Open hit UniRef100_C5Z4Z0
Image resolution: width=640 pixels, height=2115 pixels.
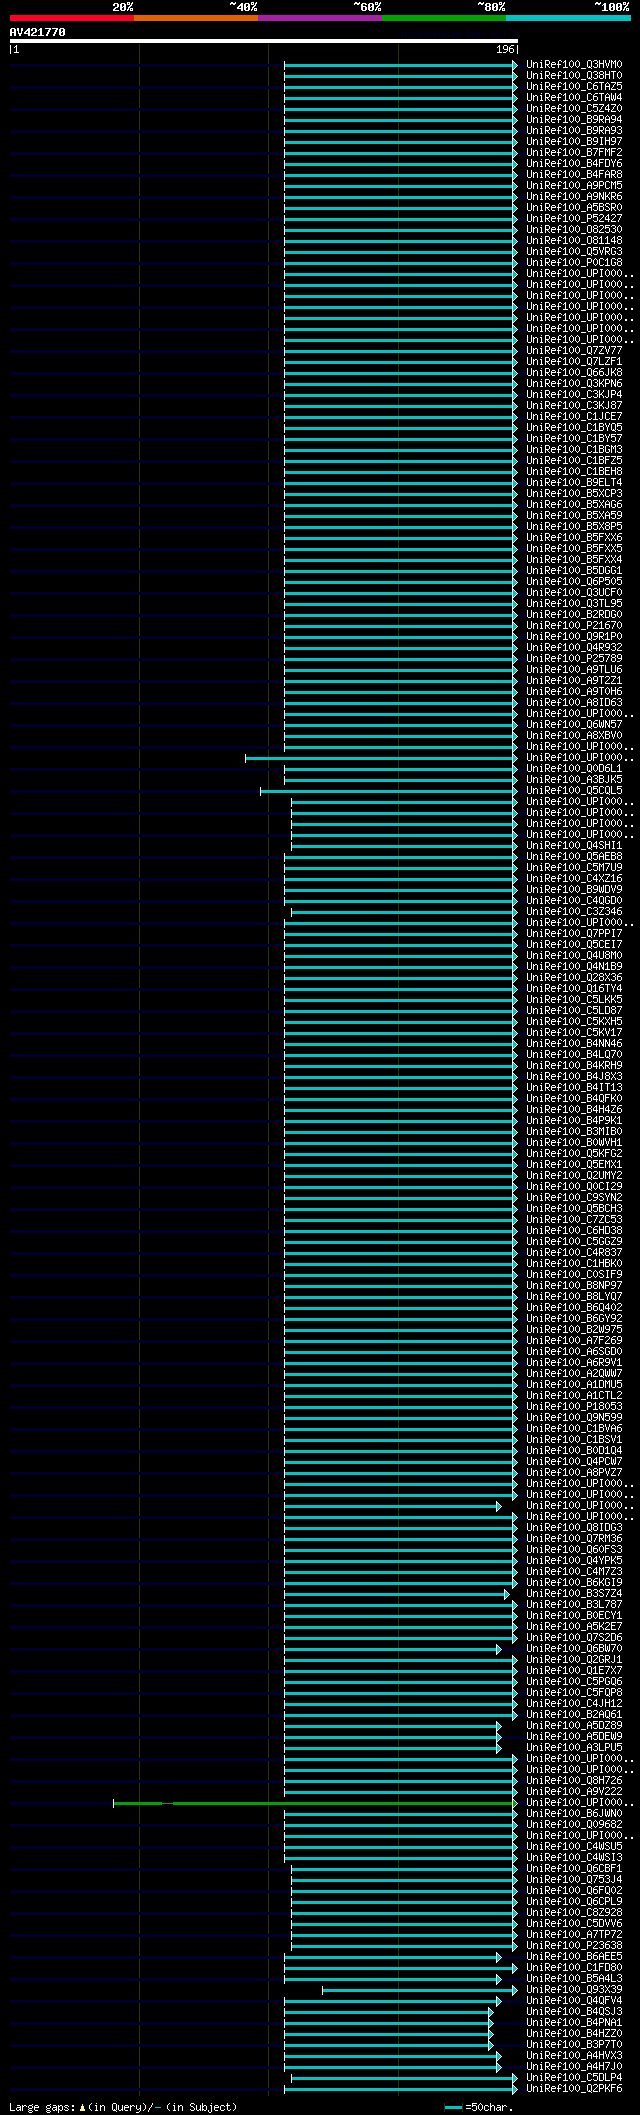[x=574, y=109]
